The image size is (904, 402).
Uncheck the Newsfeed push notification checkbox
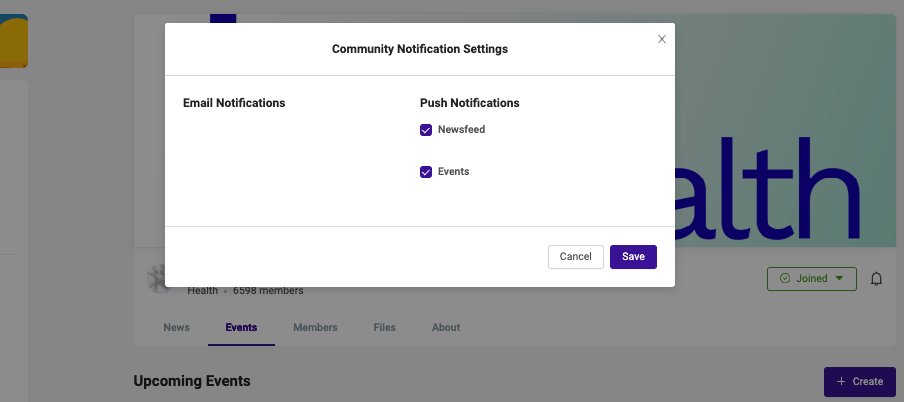coord(426,130)
